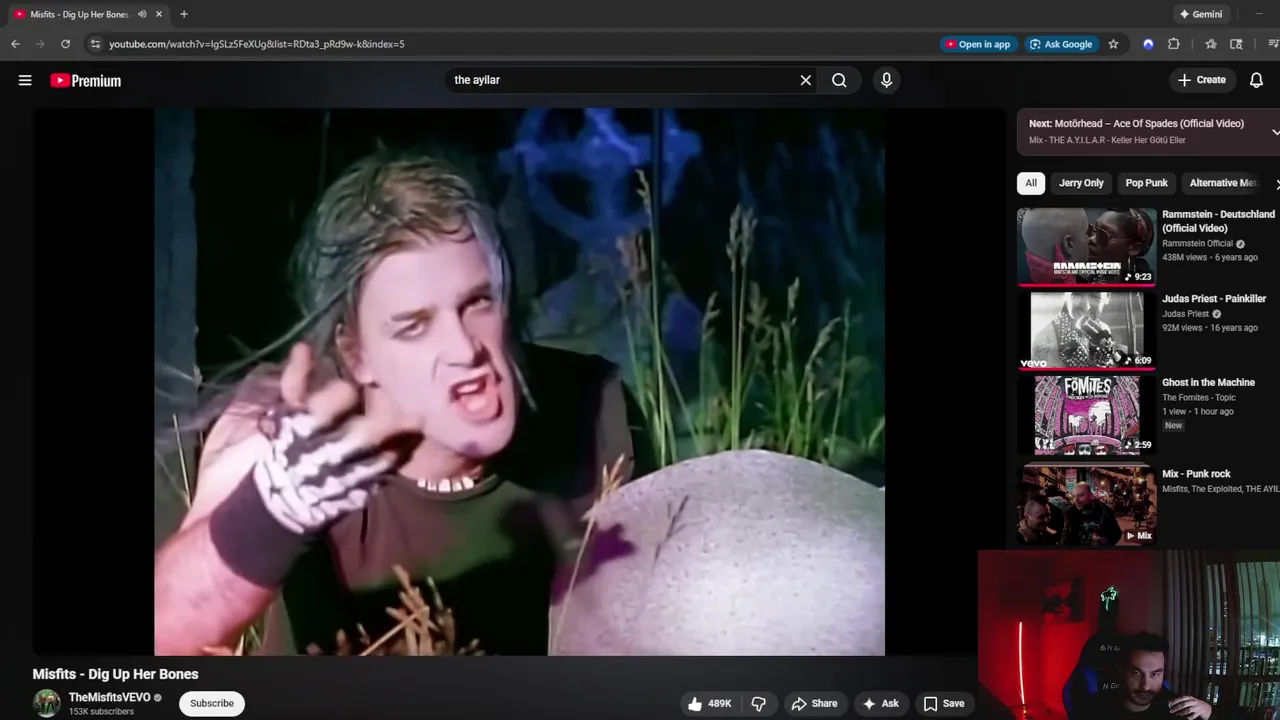
Task: Clear the search box with the X
Action: click(x=805, y=80)
